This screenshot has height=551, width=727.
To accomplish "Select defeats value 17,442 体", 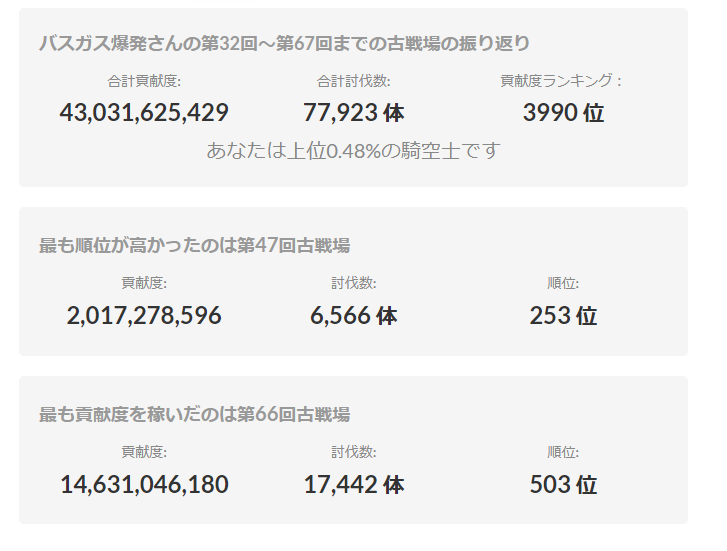I will 353,485.
